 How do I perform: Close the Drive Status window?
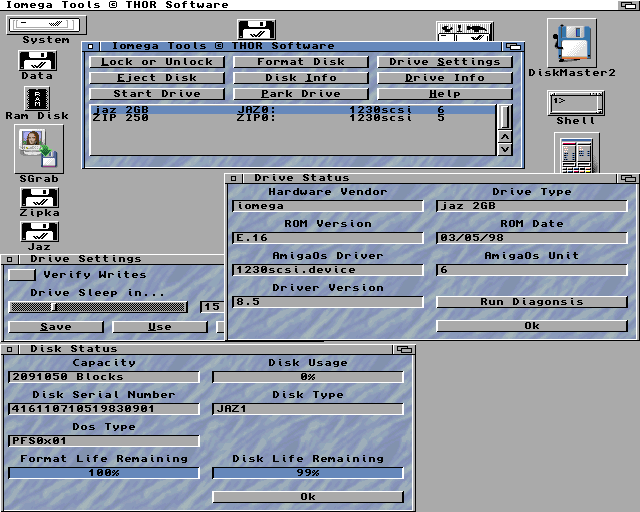click(x=233, y=178)
